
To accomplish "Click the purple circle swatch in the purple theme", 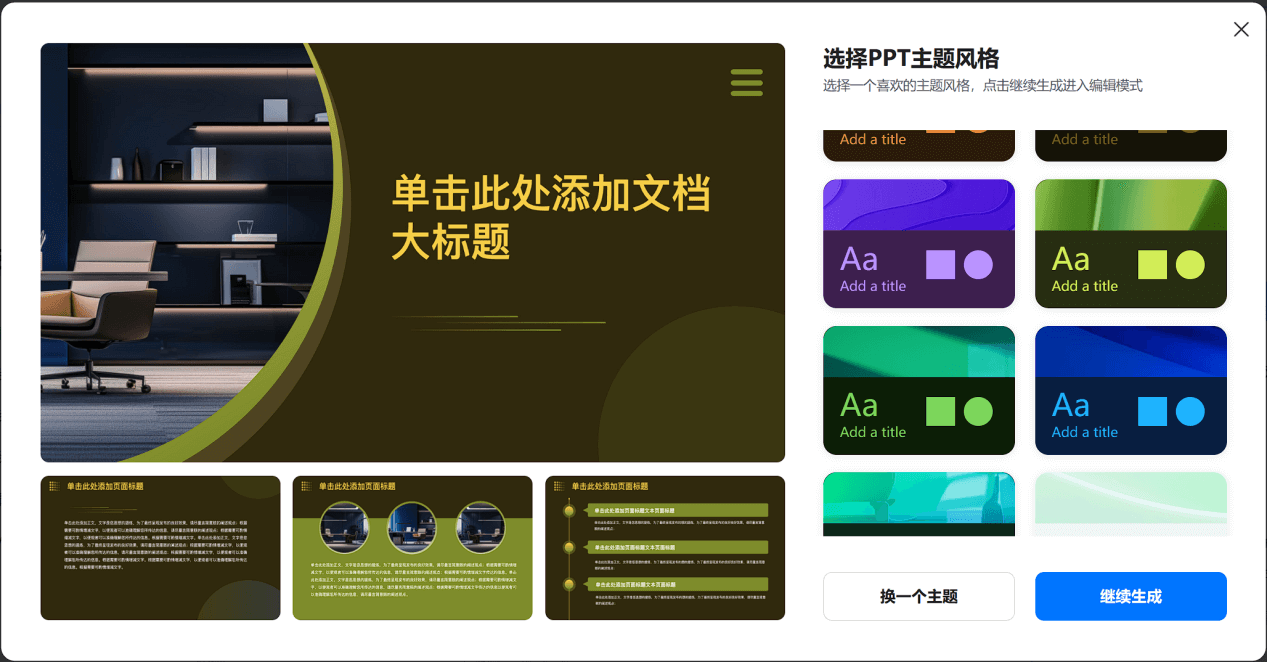I will [x=978, y=264].
